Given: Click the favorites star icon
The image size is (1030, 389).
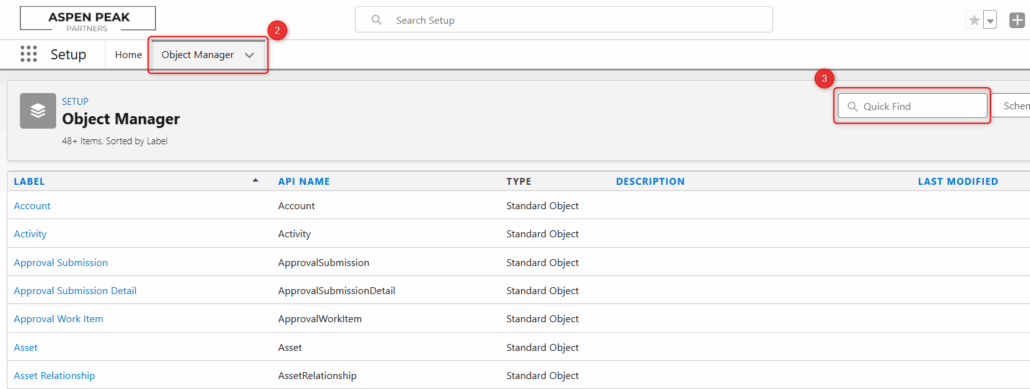Looking at the screenshot, I should [974, 20].
